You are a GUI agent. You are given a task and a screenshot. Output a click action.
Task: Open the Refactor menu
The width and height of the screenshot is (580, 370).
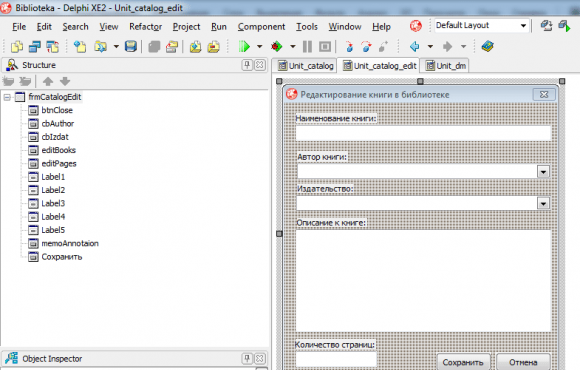(x=145, y=27)
